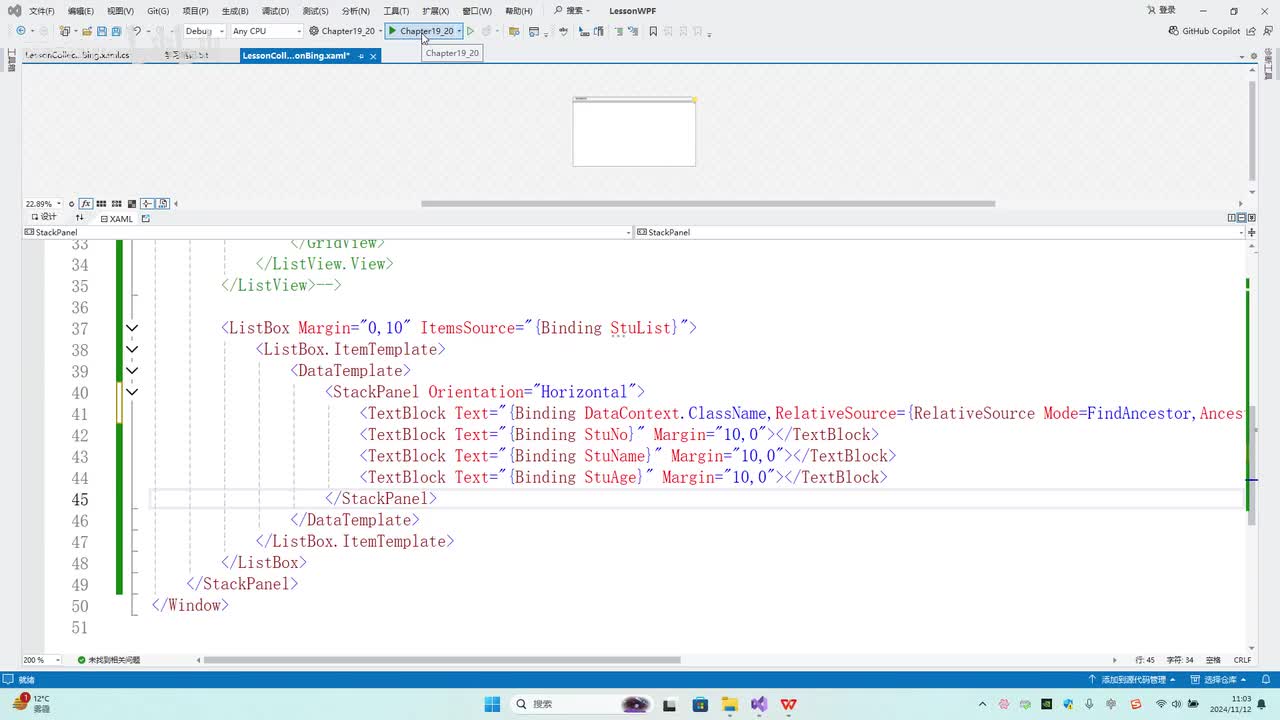
Task: Click the swap panes arrows icon
Action: click(x=79, y=218)
